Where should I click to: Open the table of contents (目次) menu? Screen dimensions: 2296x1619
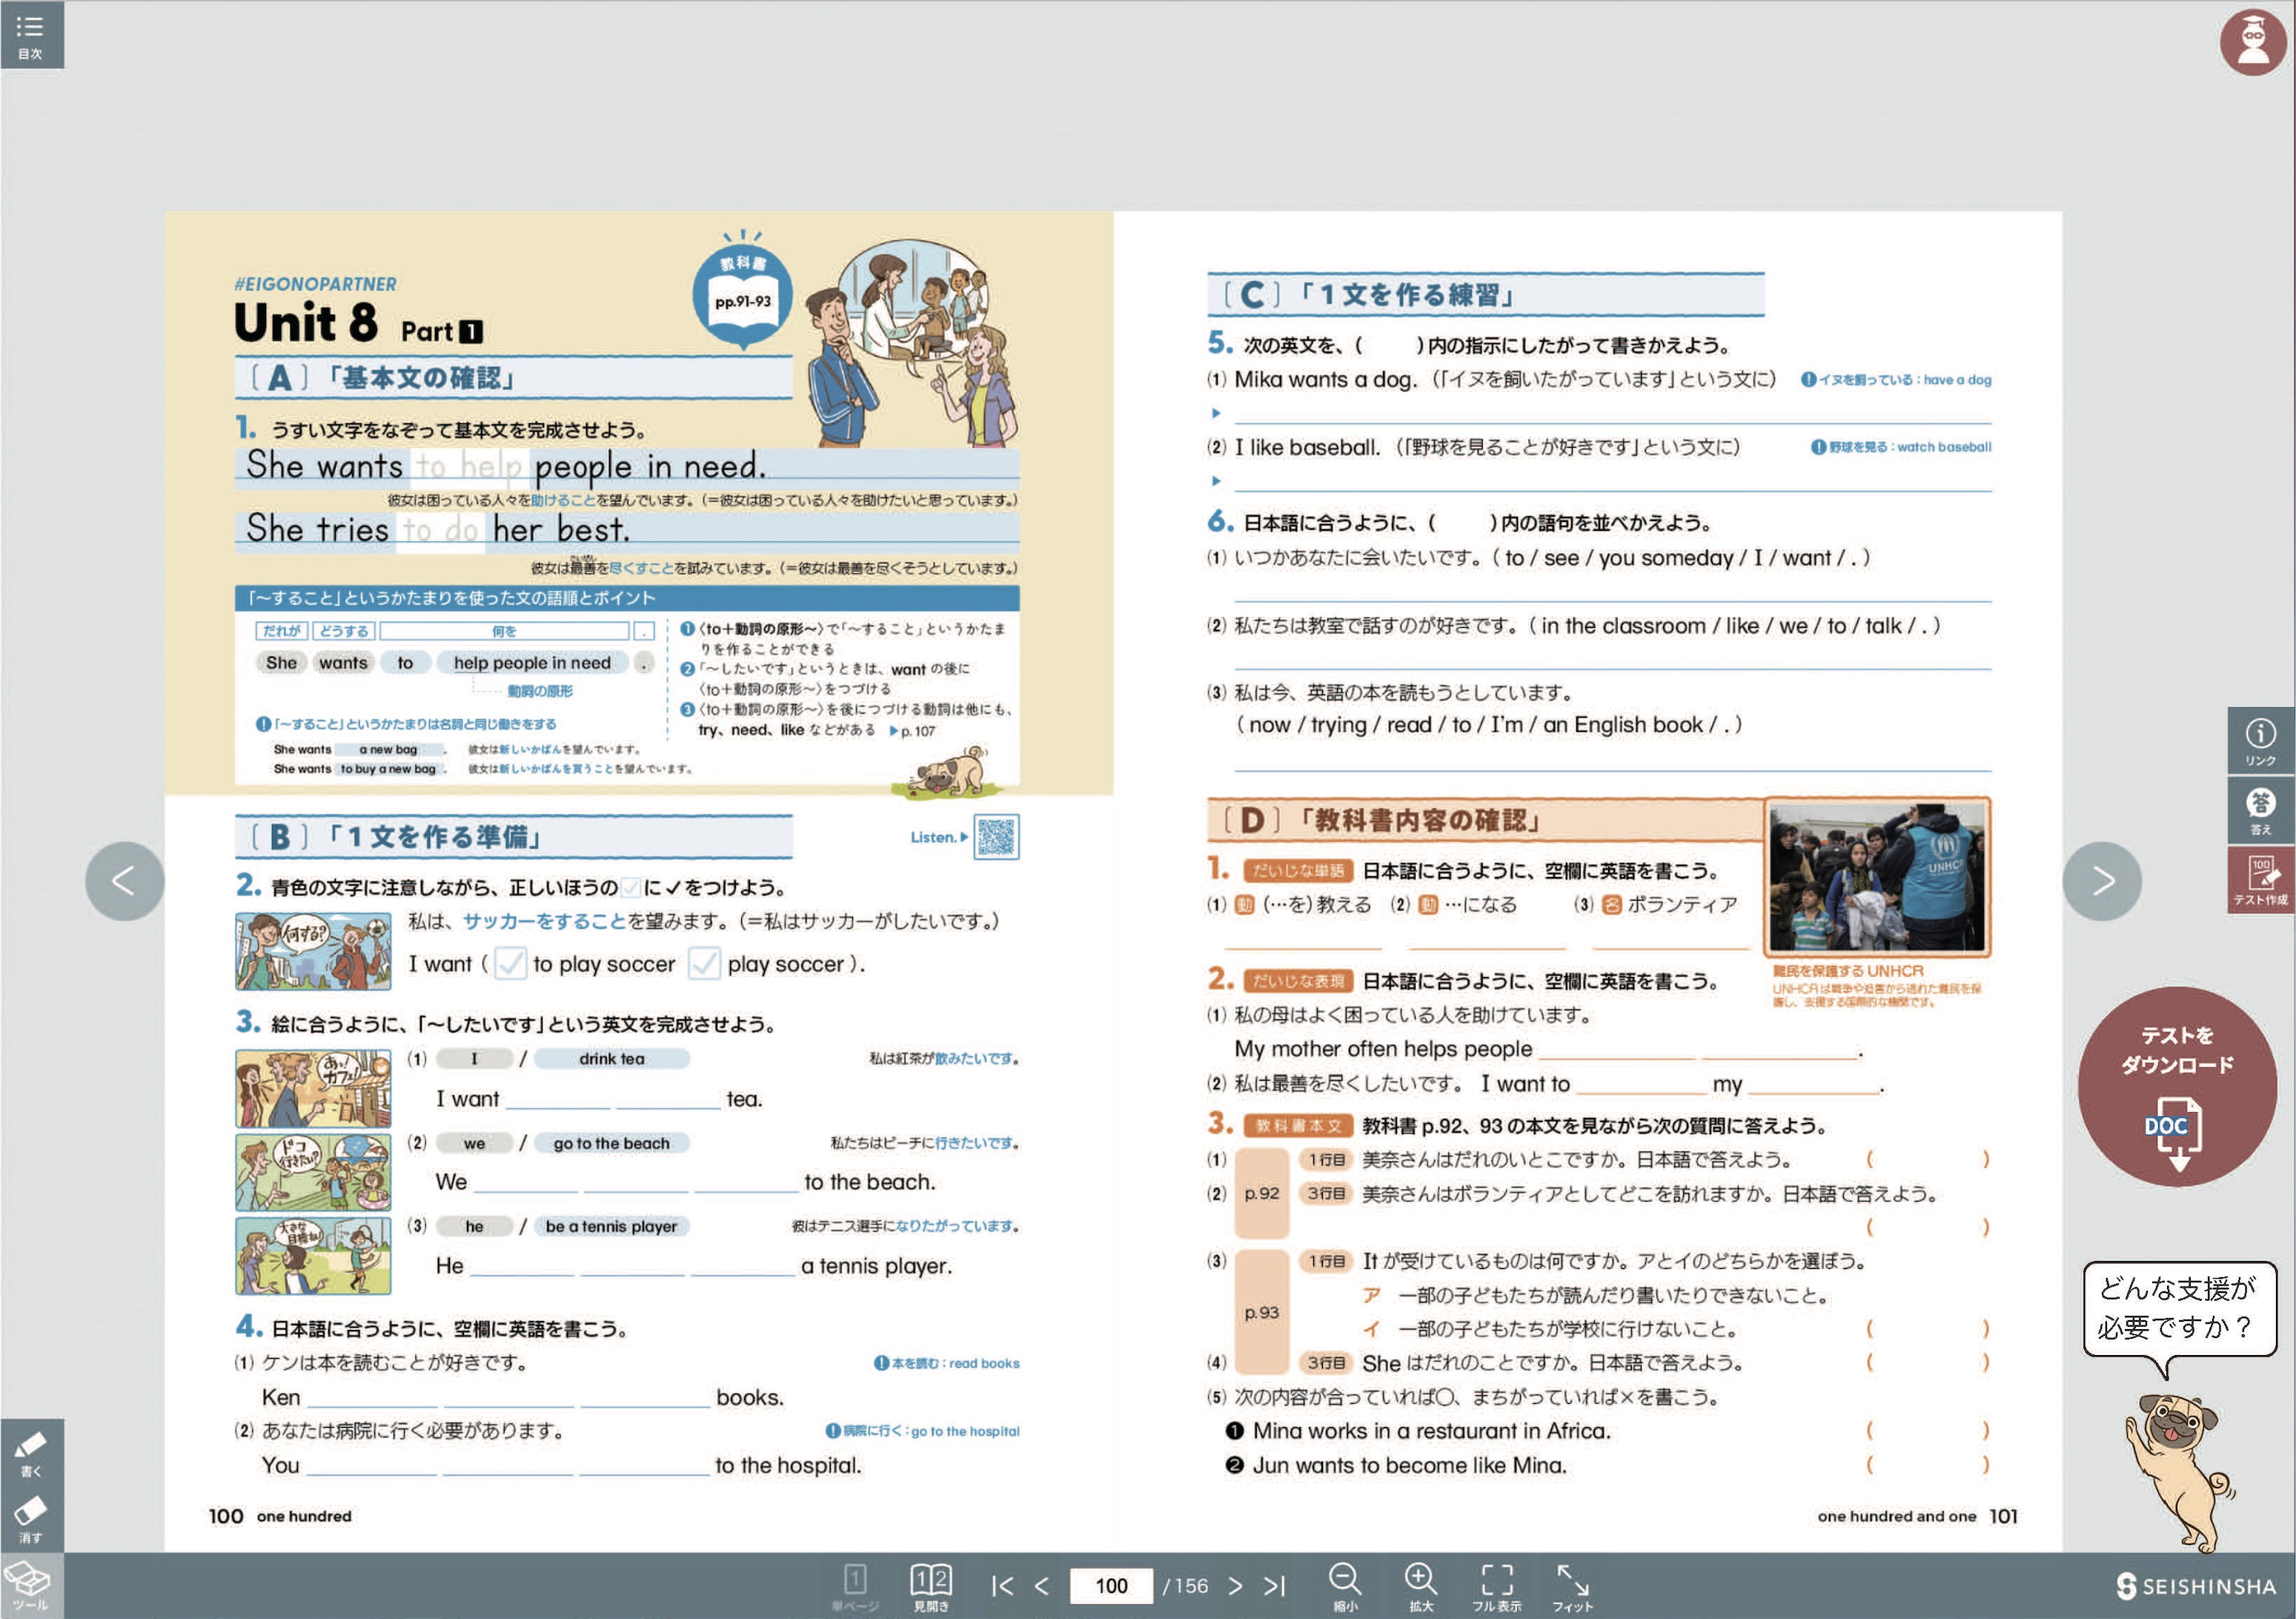click(x=31, y=34)
